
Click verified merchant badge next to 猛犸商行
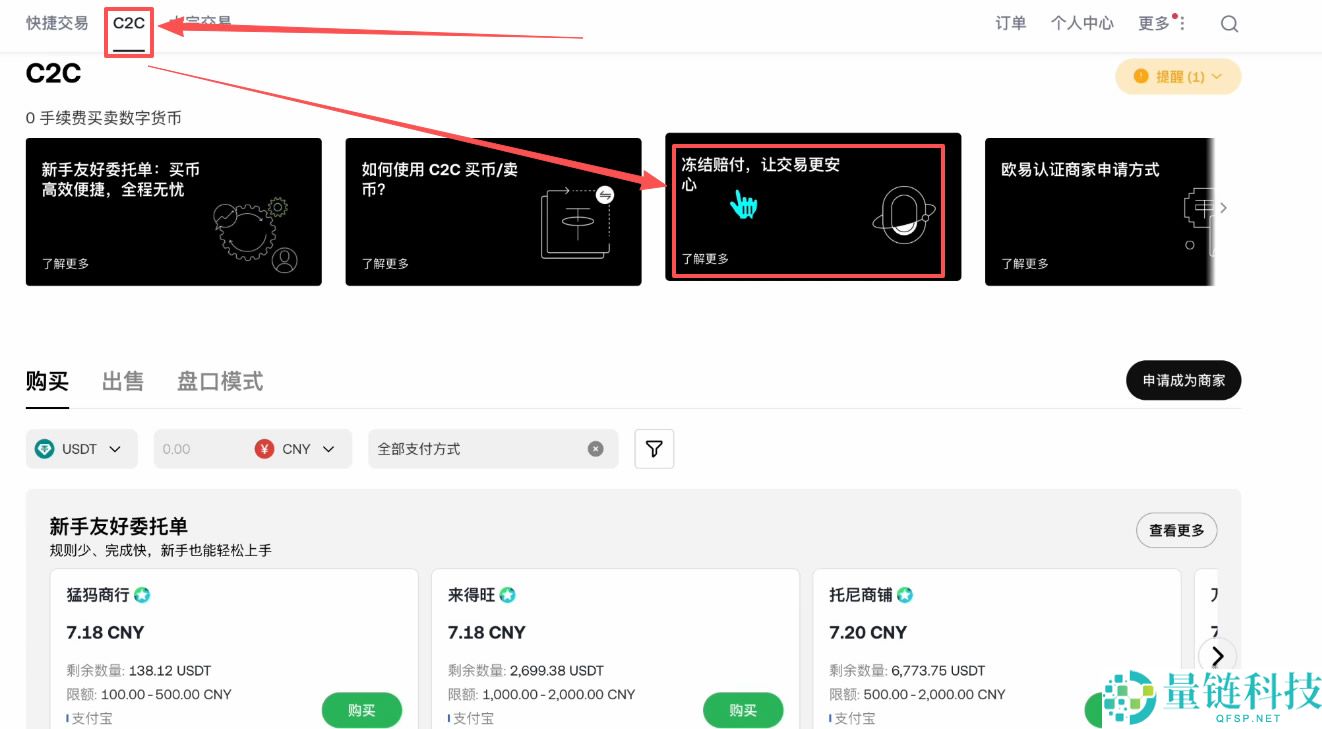(x=140, y=594)
